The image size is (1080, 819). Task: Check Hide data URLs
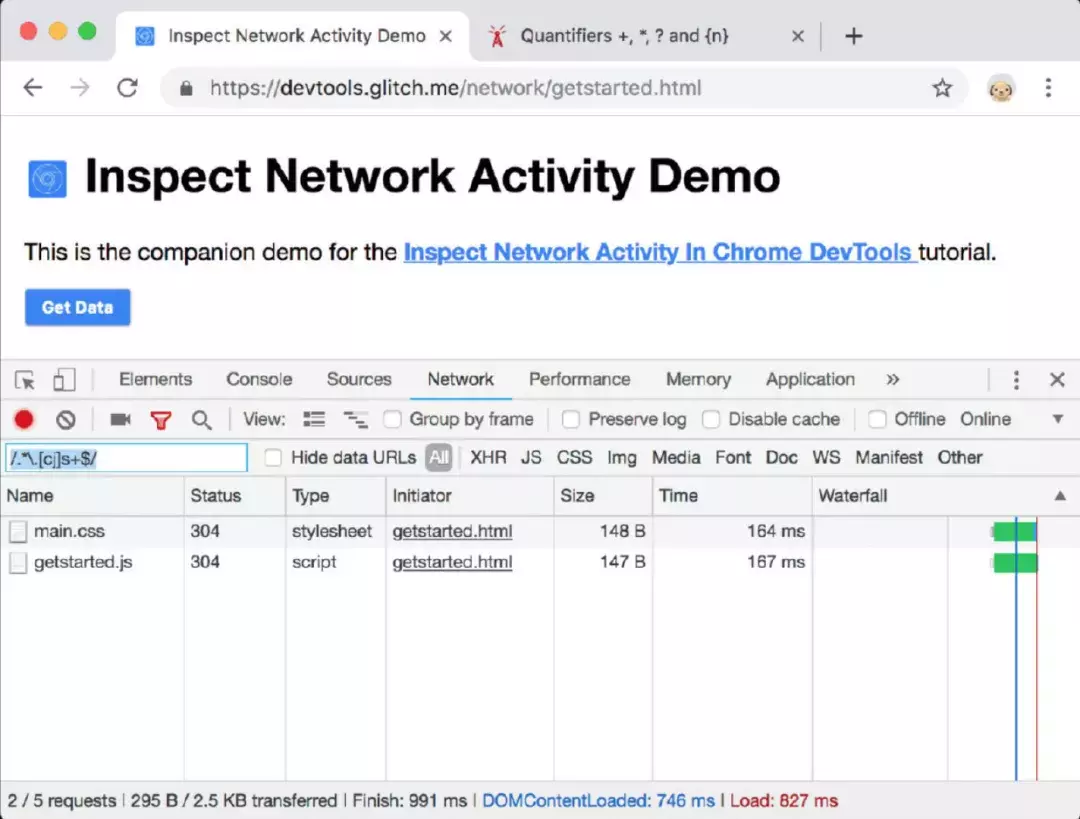[273, 457]
